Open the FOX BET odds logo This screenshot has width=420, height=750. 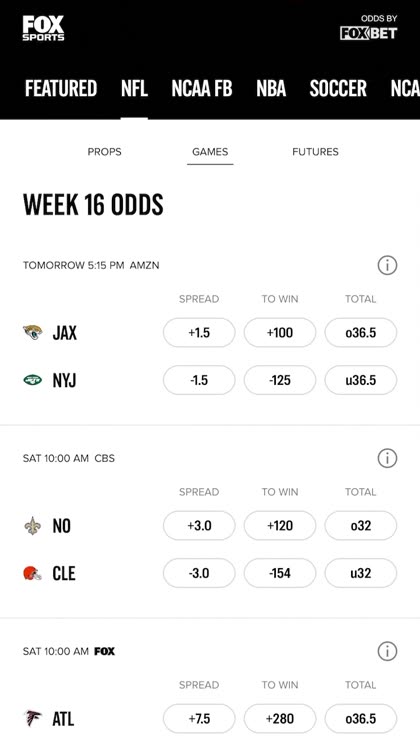point(368,33)
